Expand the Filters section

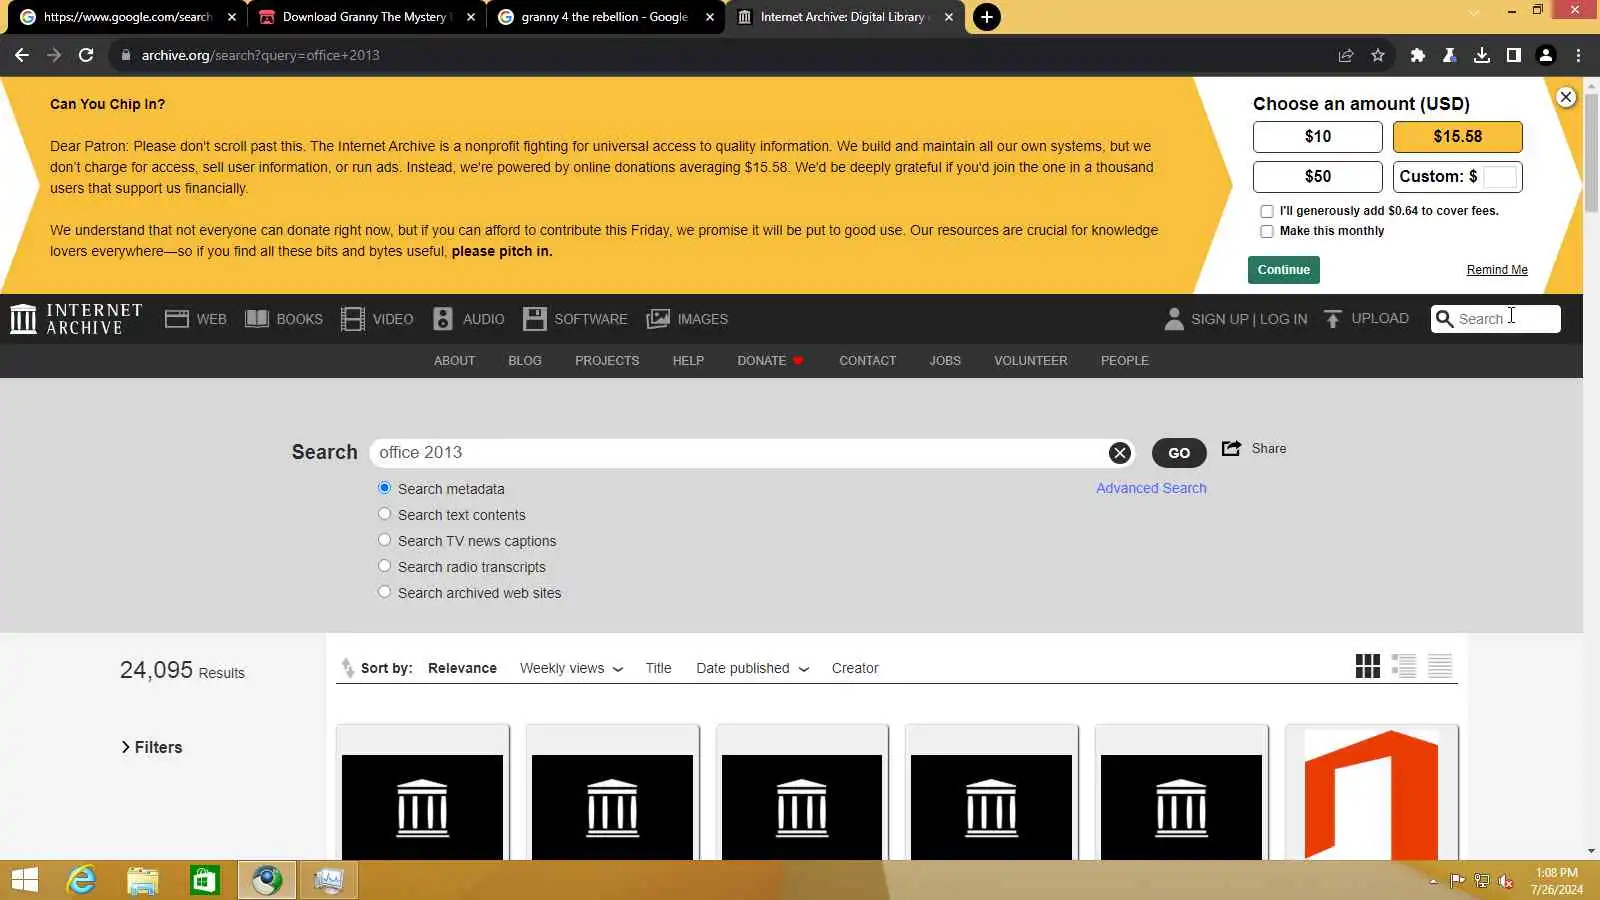[152, 747]
